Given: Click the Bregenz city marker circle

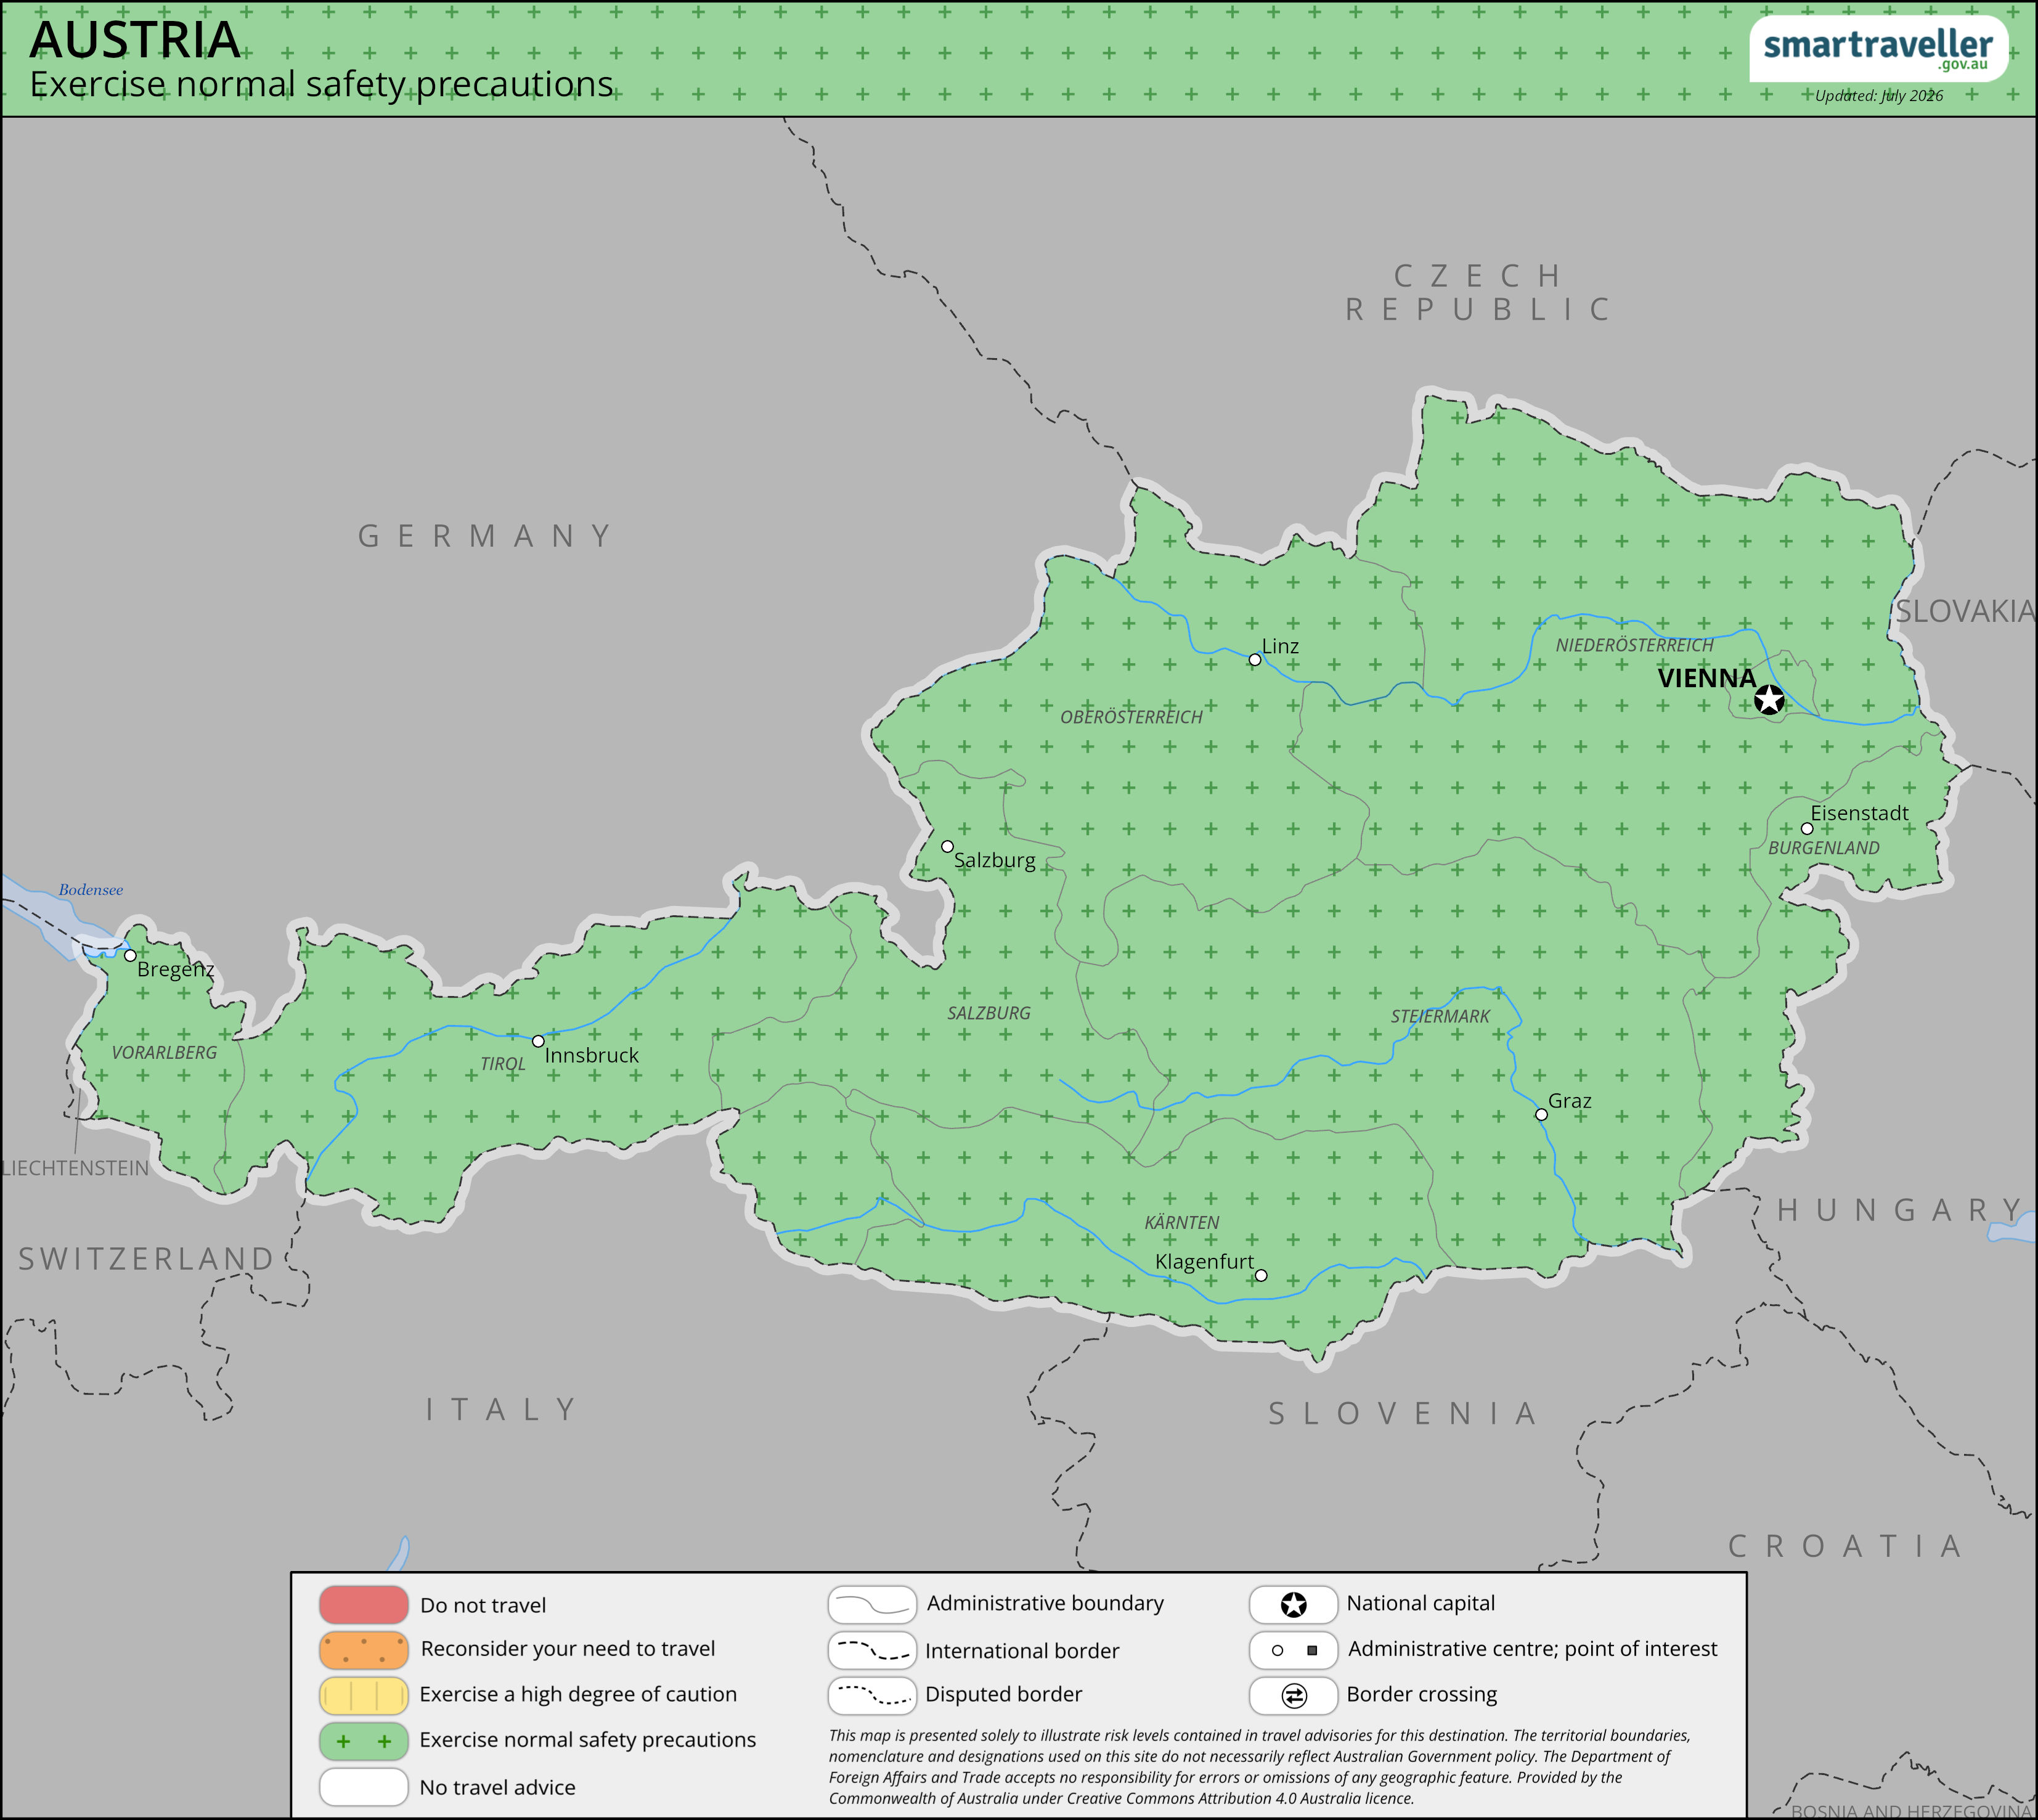Looking at the screenshot, I should click(x=130, y=956).
